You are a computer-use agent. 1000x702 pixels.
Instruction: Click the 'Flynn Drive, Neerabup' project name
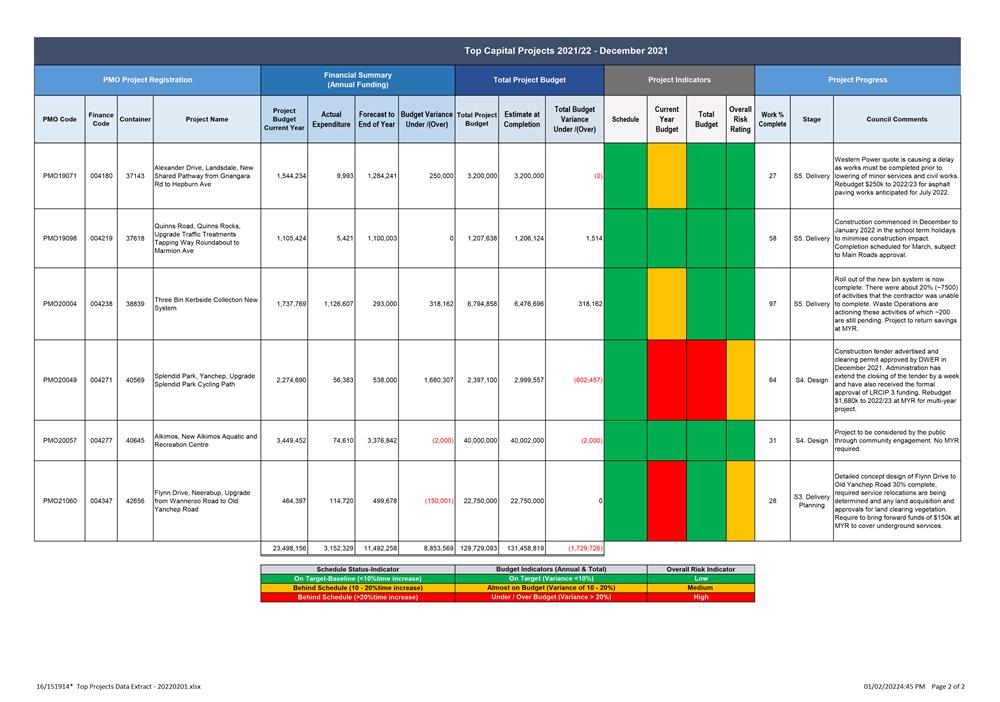[x=202, y=501]
